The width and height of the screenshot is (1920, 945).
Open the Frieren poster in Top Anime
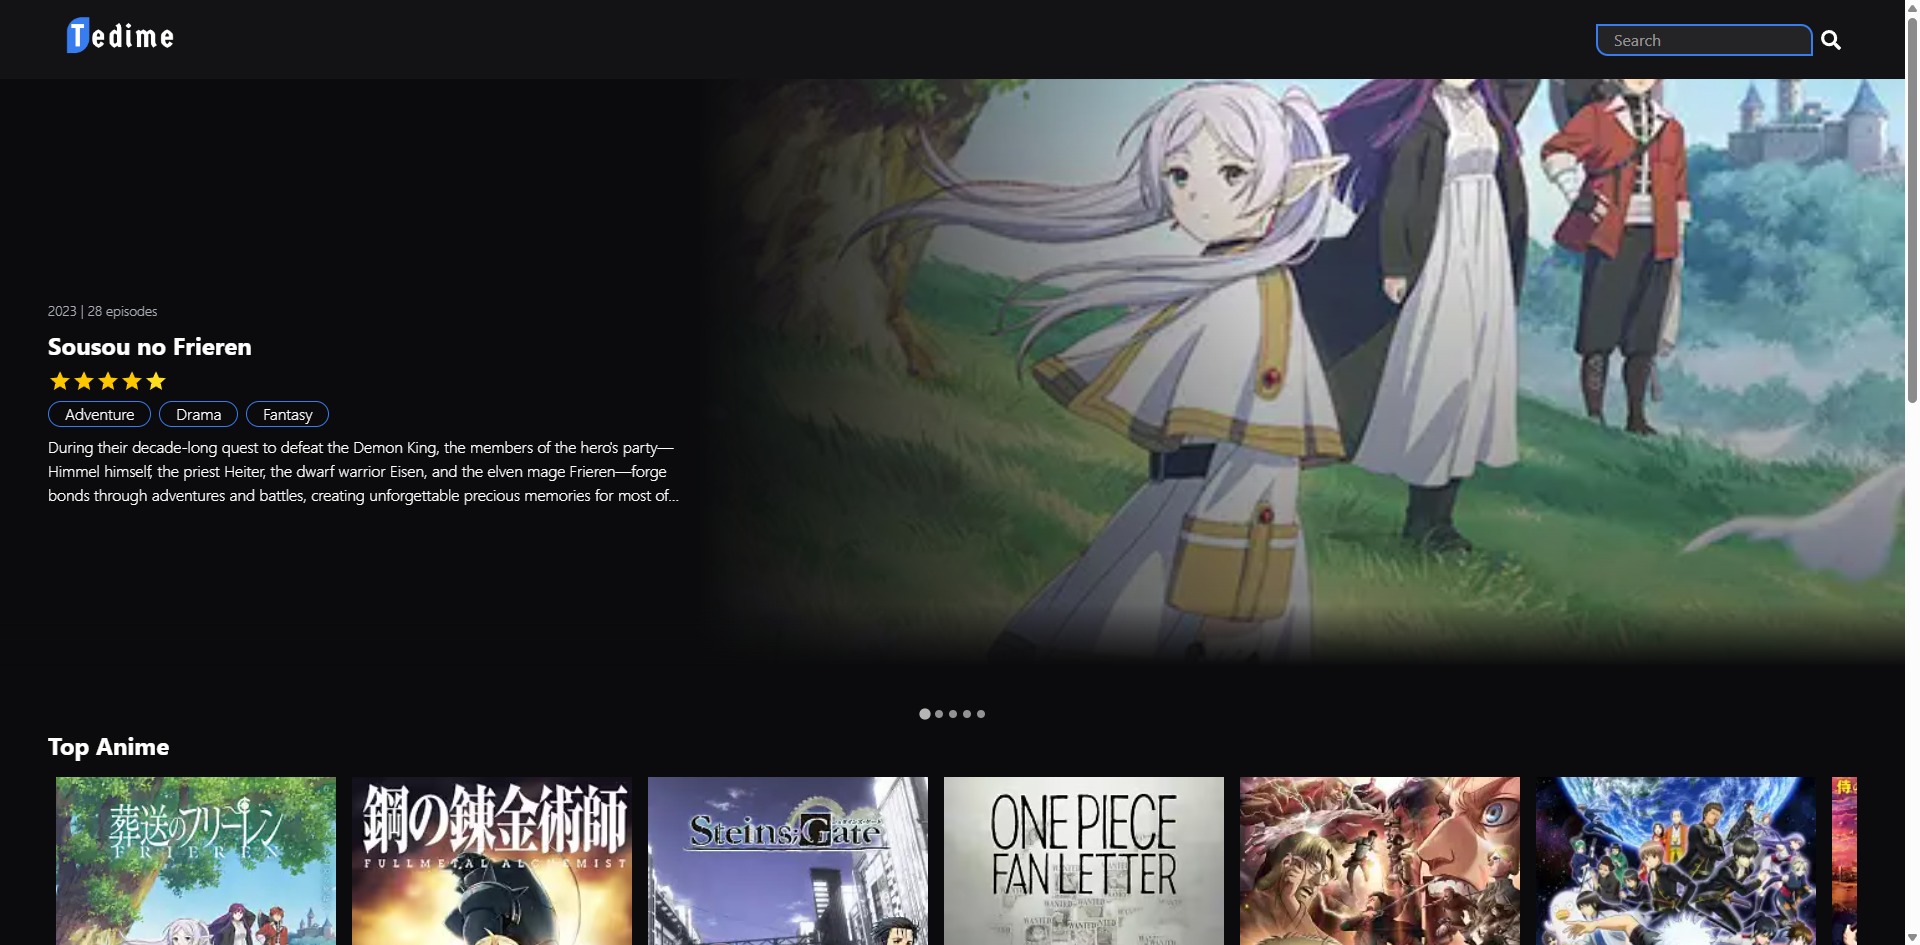(x=196, y=860)
